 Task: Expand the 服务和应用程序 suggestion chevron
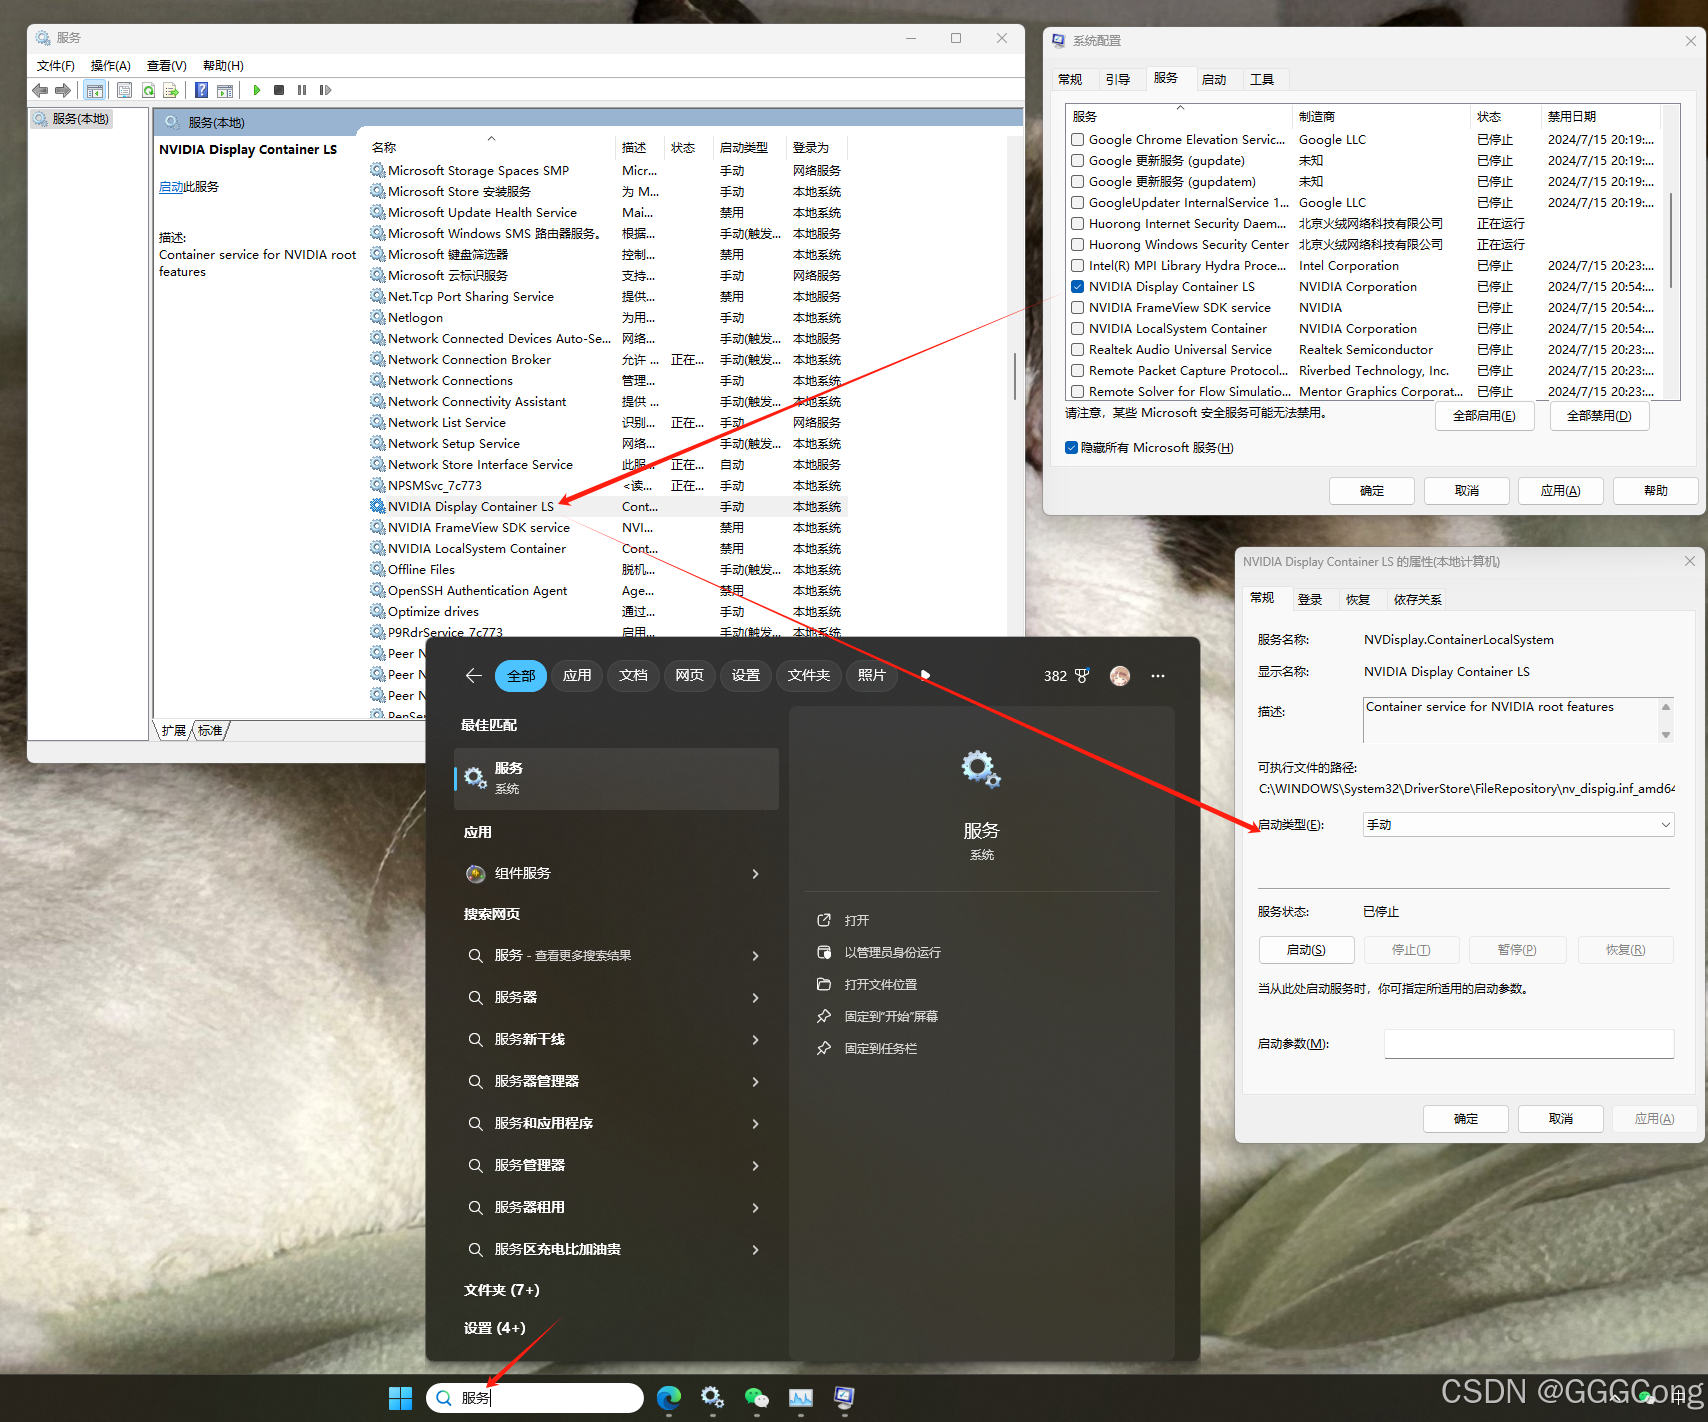(755, 1124)
